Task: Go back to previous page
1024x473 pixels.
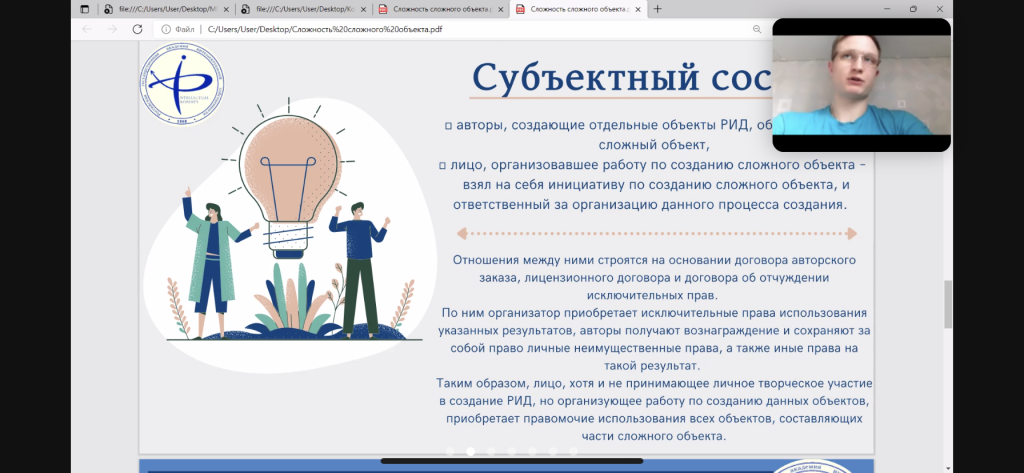Action: [87, 29]
